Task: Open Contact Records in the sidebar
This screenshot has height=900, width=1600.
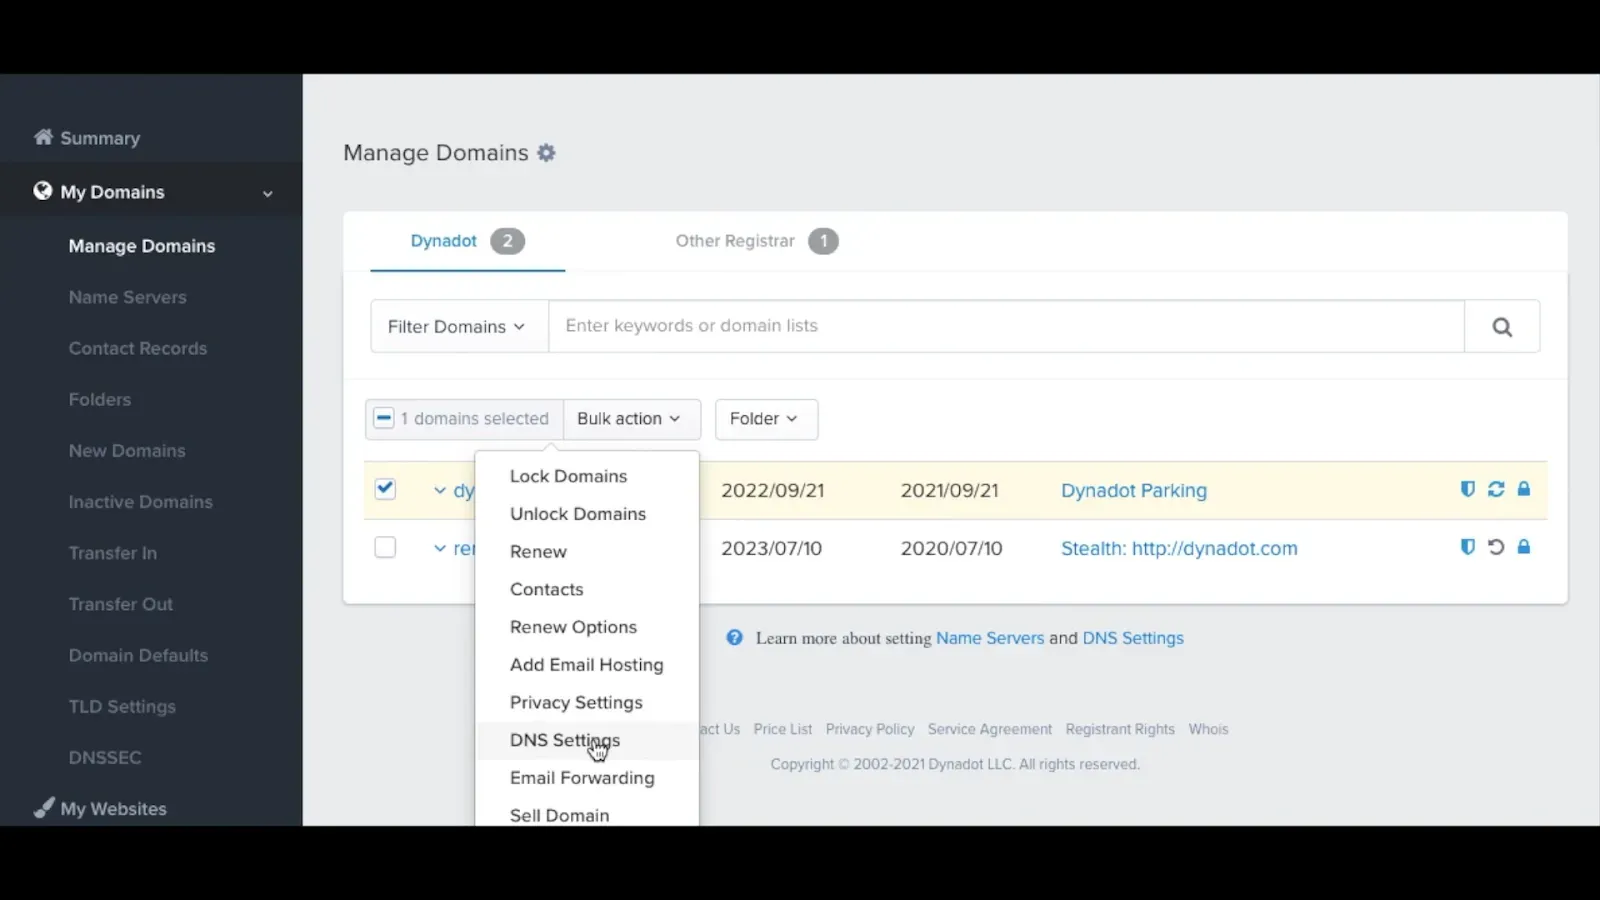Action: point(138,348)
